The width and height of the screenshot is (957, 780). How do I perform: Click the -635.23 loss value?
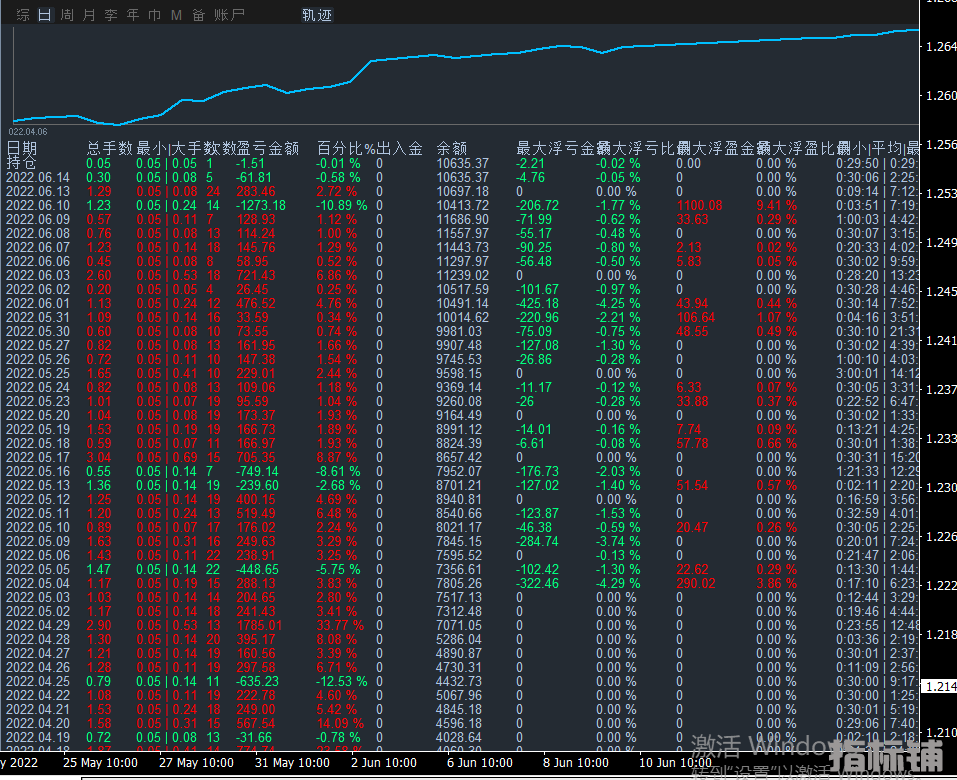(x=258, y=682)
